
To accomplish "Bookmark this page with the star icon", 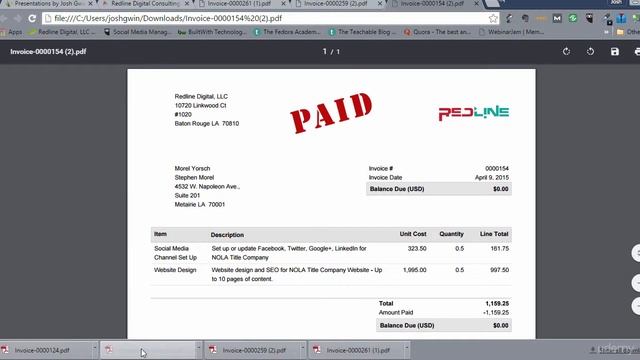I will 493,18.
